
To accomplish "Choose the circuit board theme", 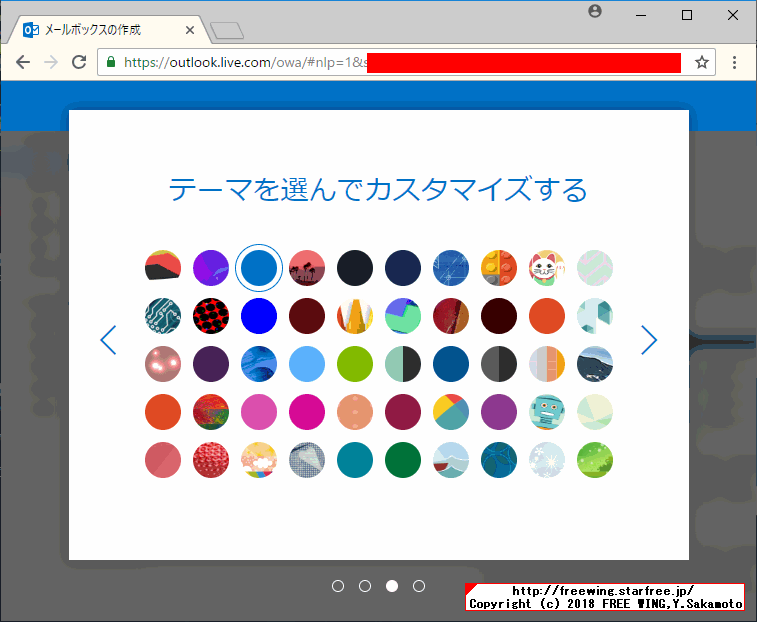I will click(x=163, y=316).
